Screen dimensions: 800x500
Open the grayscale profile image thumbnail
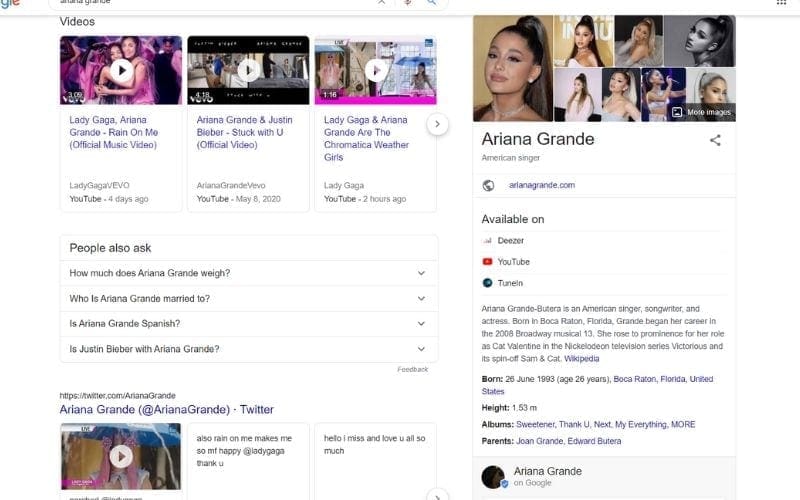point(699,41)
